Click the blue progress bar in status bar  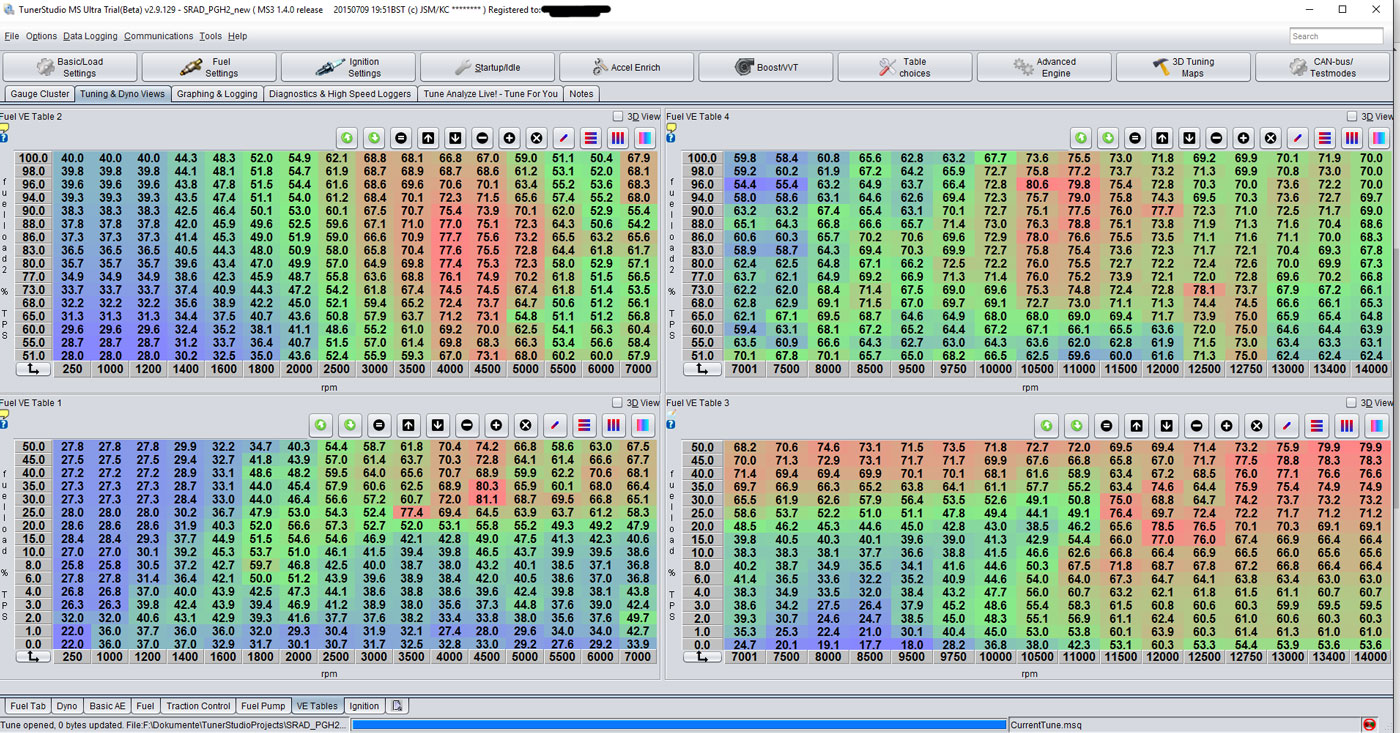[x=678, y=725]
